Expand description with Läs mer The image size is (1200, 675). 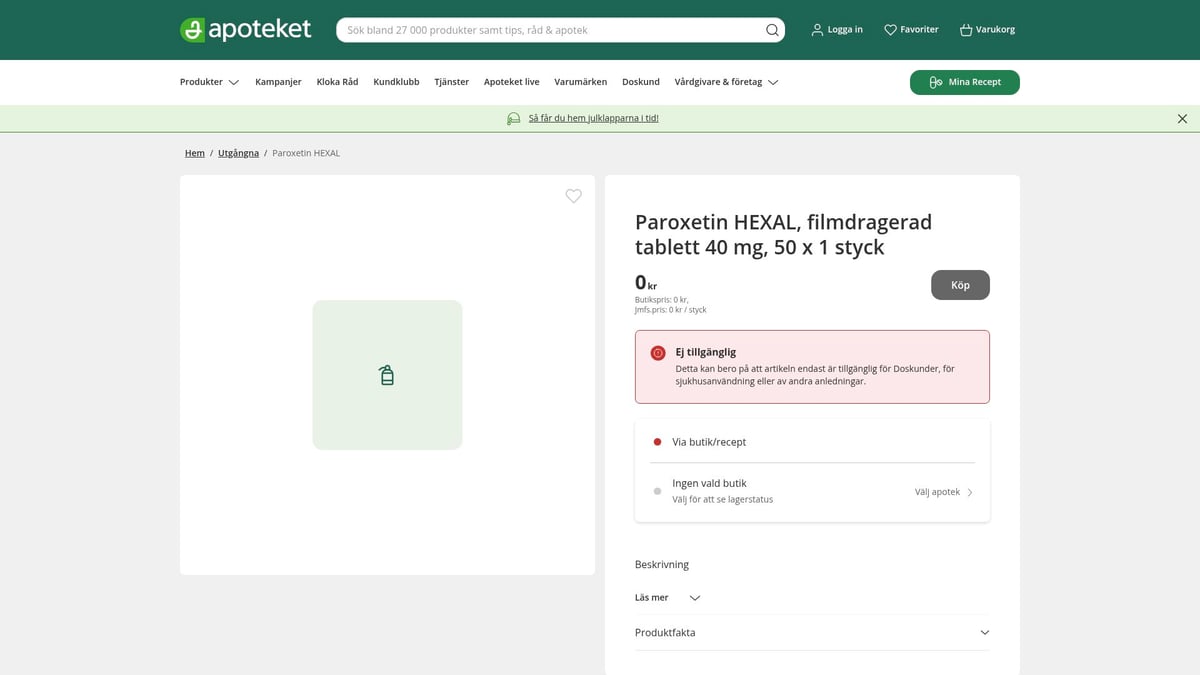coord(667,597)
